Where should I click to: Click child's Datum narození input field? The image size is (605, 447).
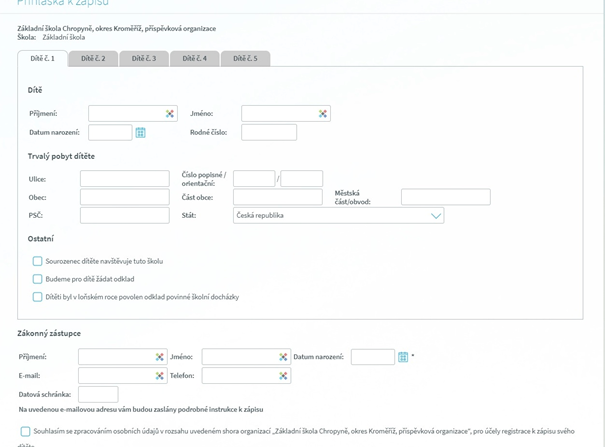point(110,133)
